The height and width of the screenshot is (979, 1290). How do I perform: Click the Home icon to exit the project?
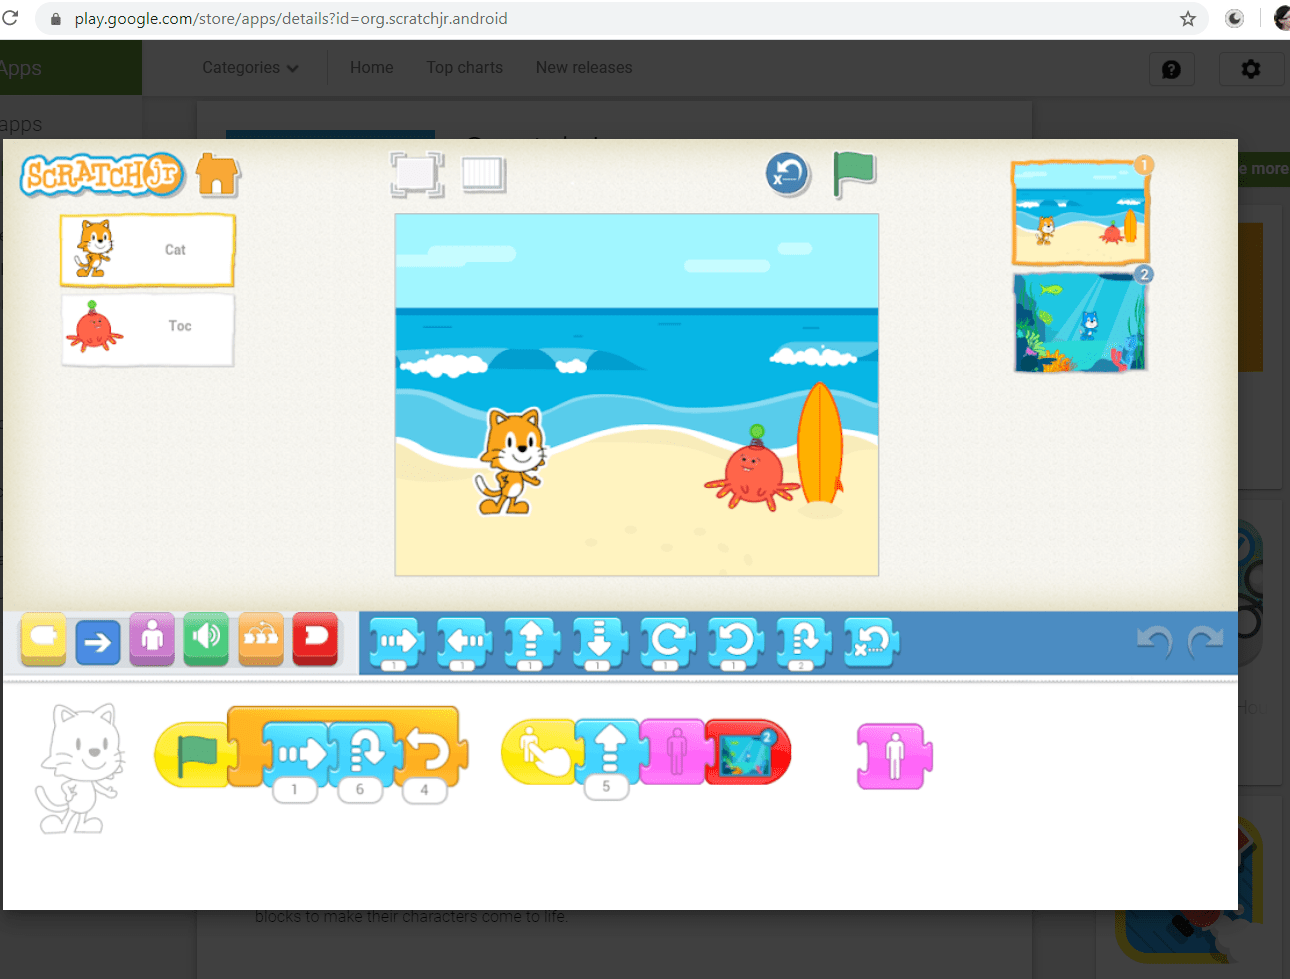point(217,174)
